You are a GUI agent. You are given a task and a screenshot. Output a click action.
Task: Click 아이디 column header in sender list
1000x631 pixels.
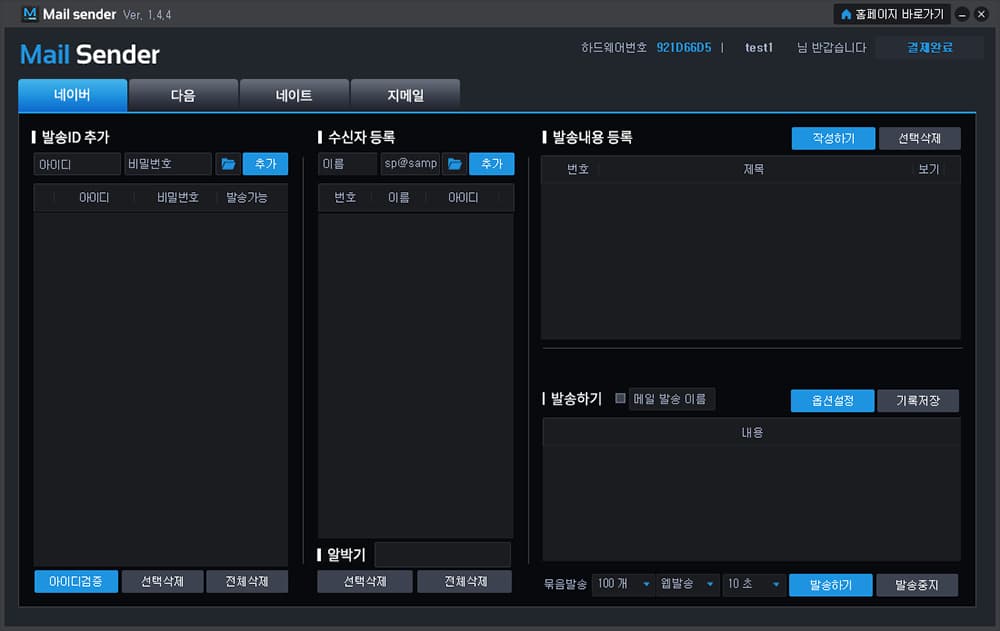tap(94, 198)
